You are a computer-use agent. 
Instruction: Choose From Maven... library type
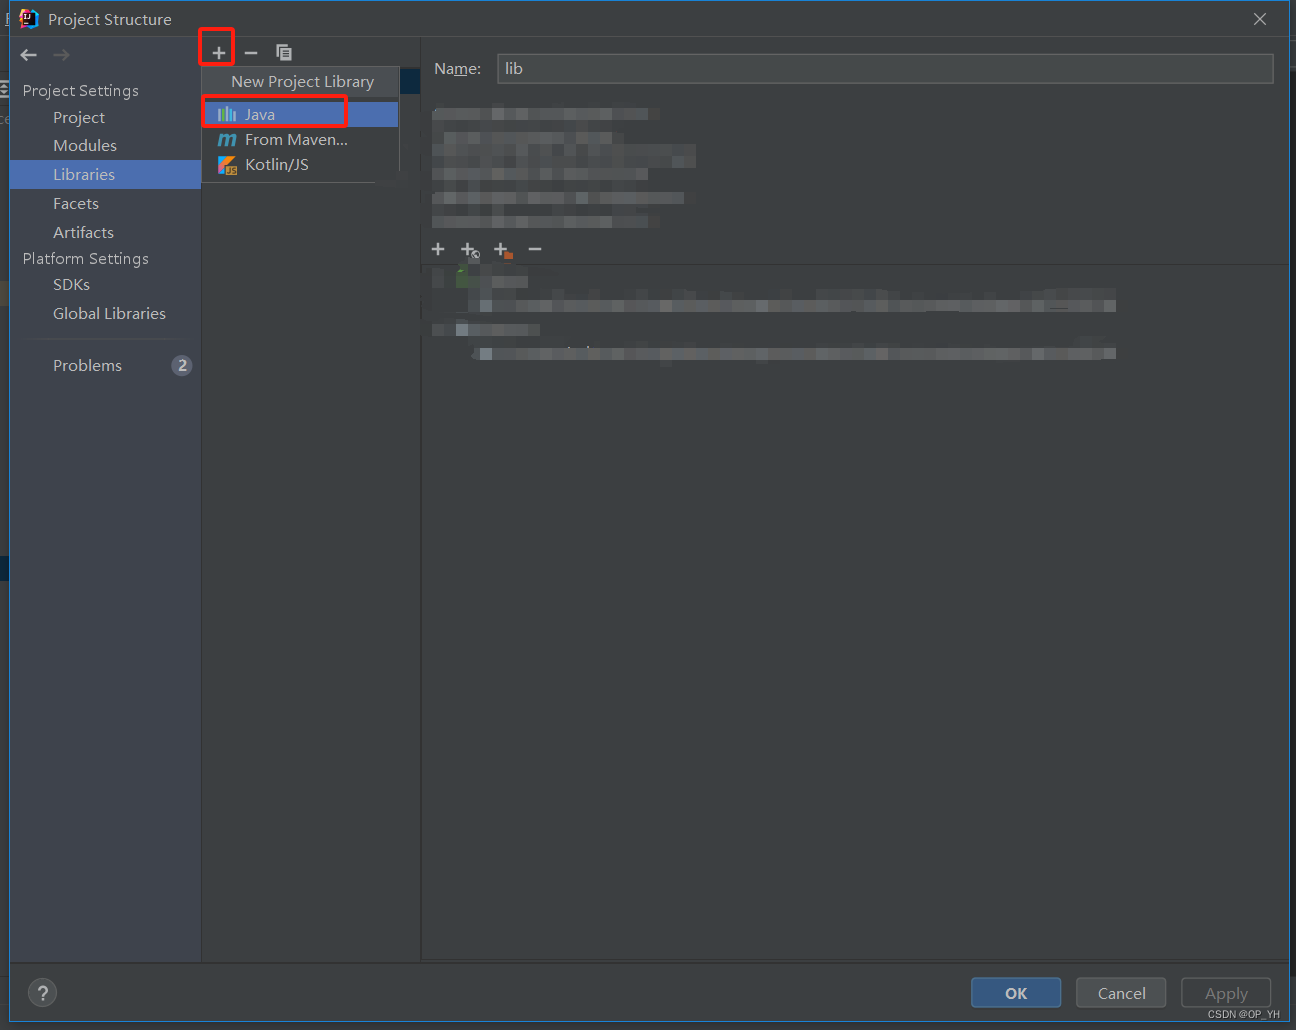click(300, 140)
